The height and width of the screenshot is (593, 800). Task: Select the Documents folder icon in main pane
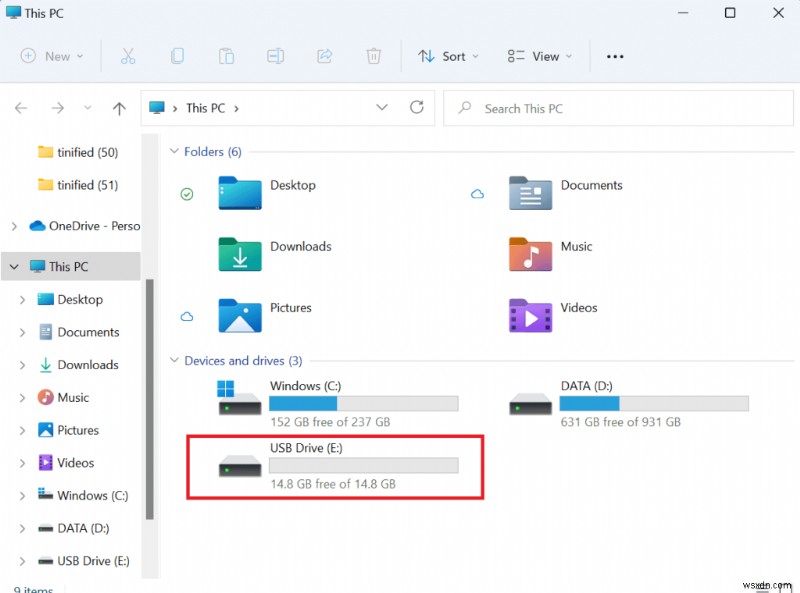(530, 193)
